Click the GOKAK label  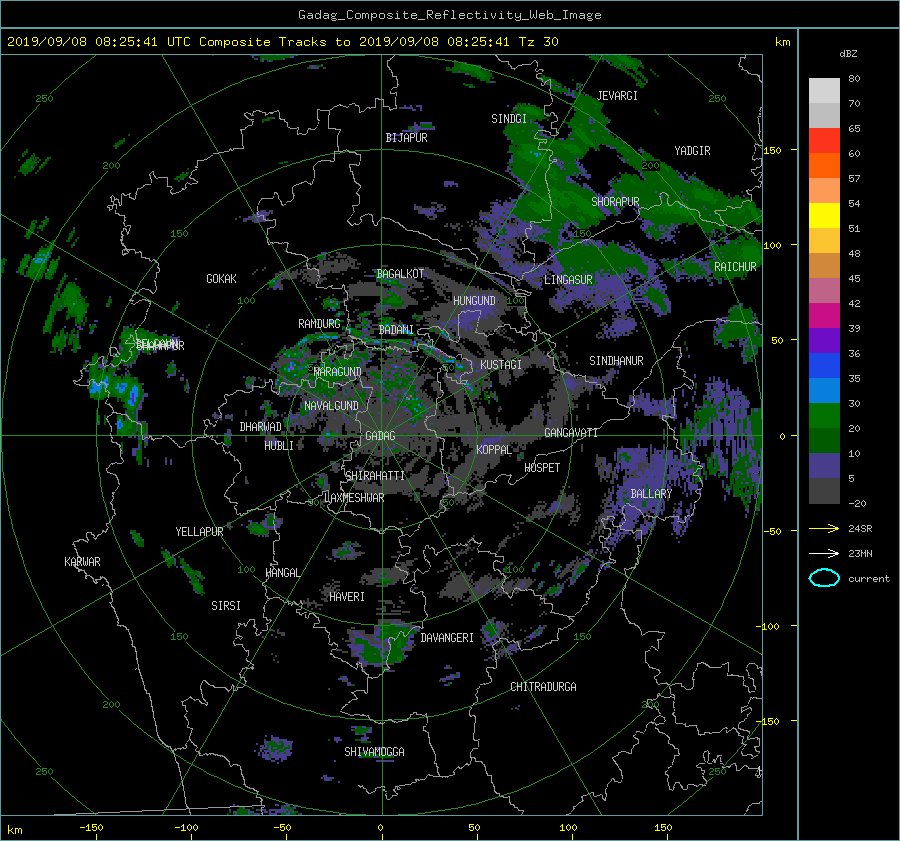click(222, 279)
